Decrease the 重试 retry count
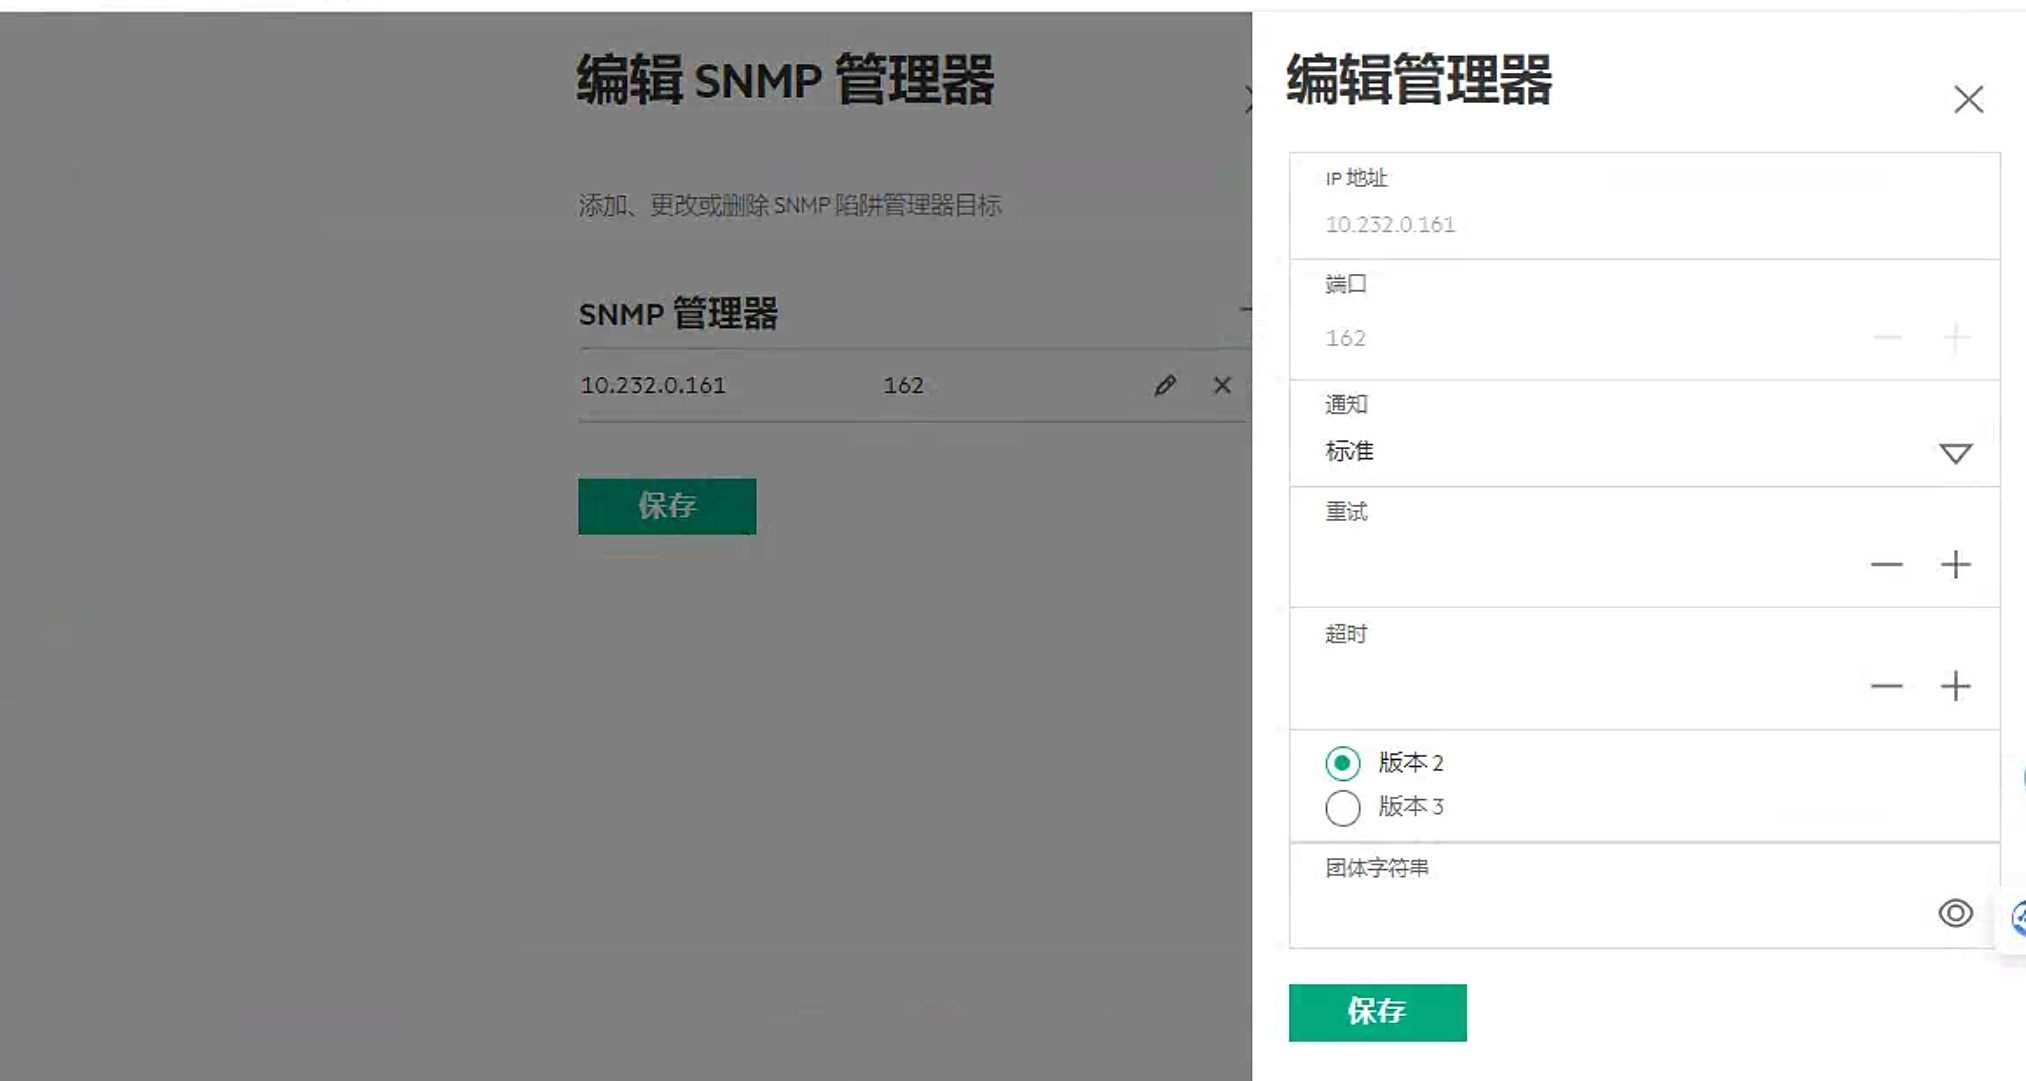This screenshot has height=1081, width=2026. tap(1886, 565)
